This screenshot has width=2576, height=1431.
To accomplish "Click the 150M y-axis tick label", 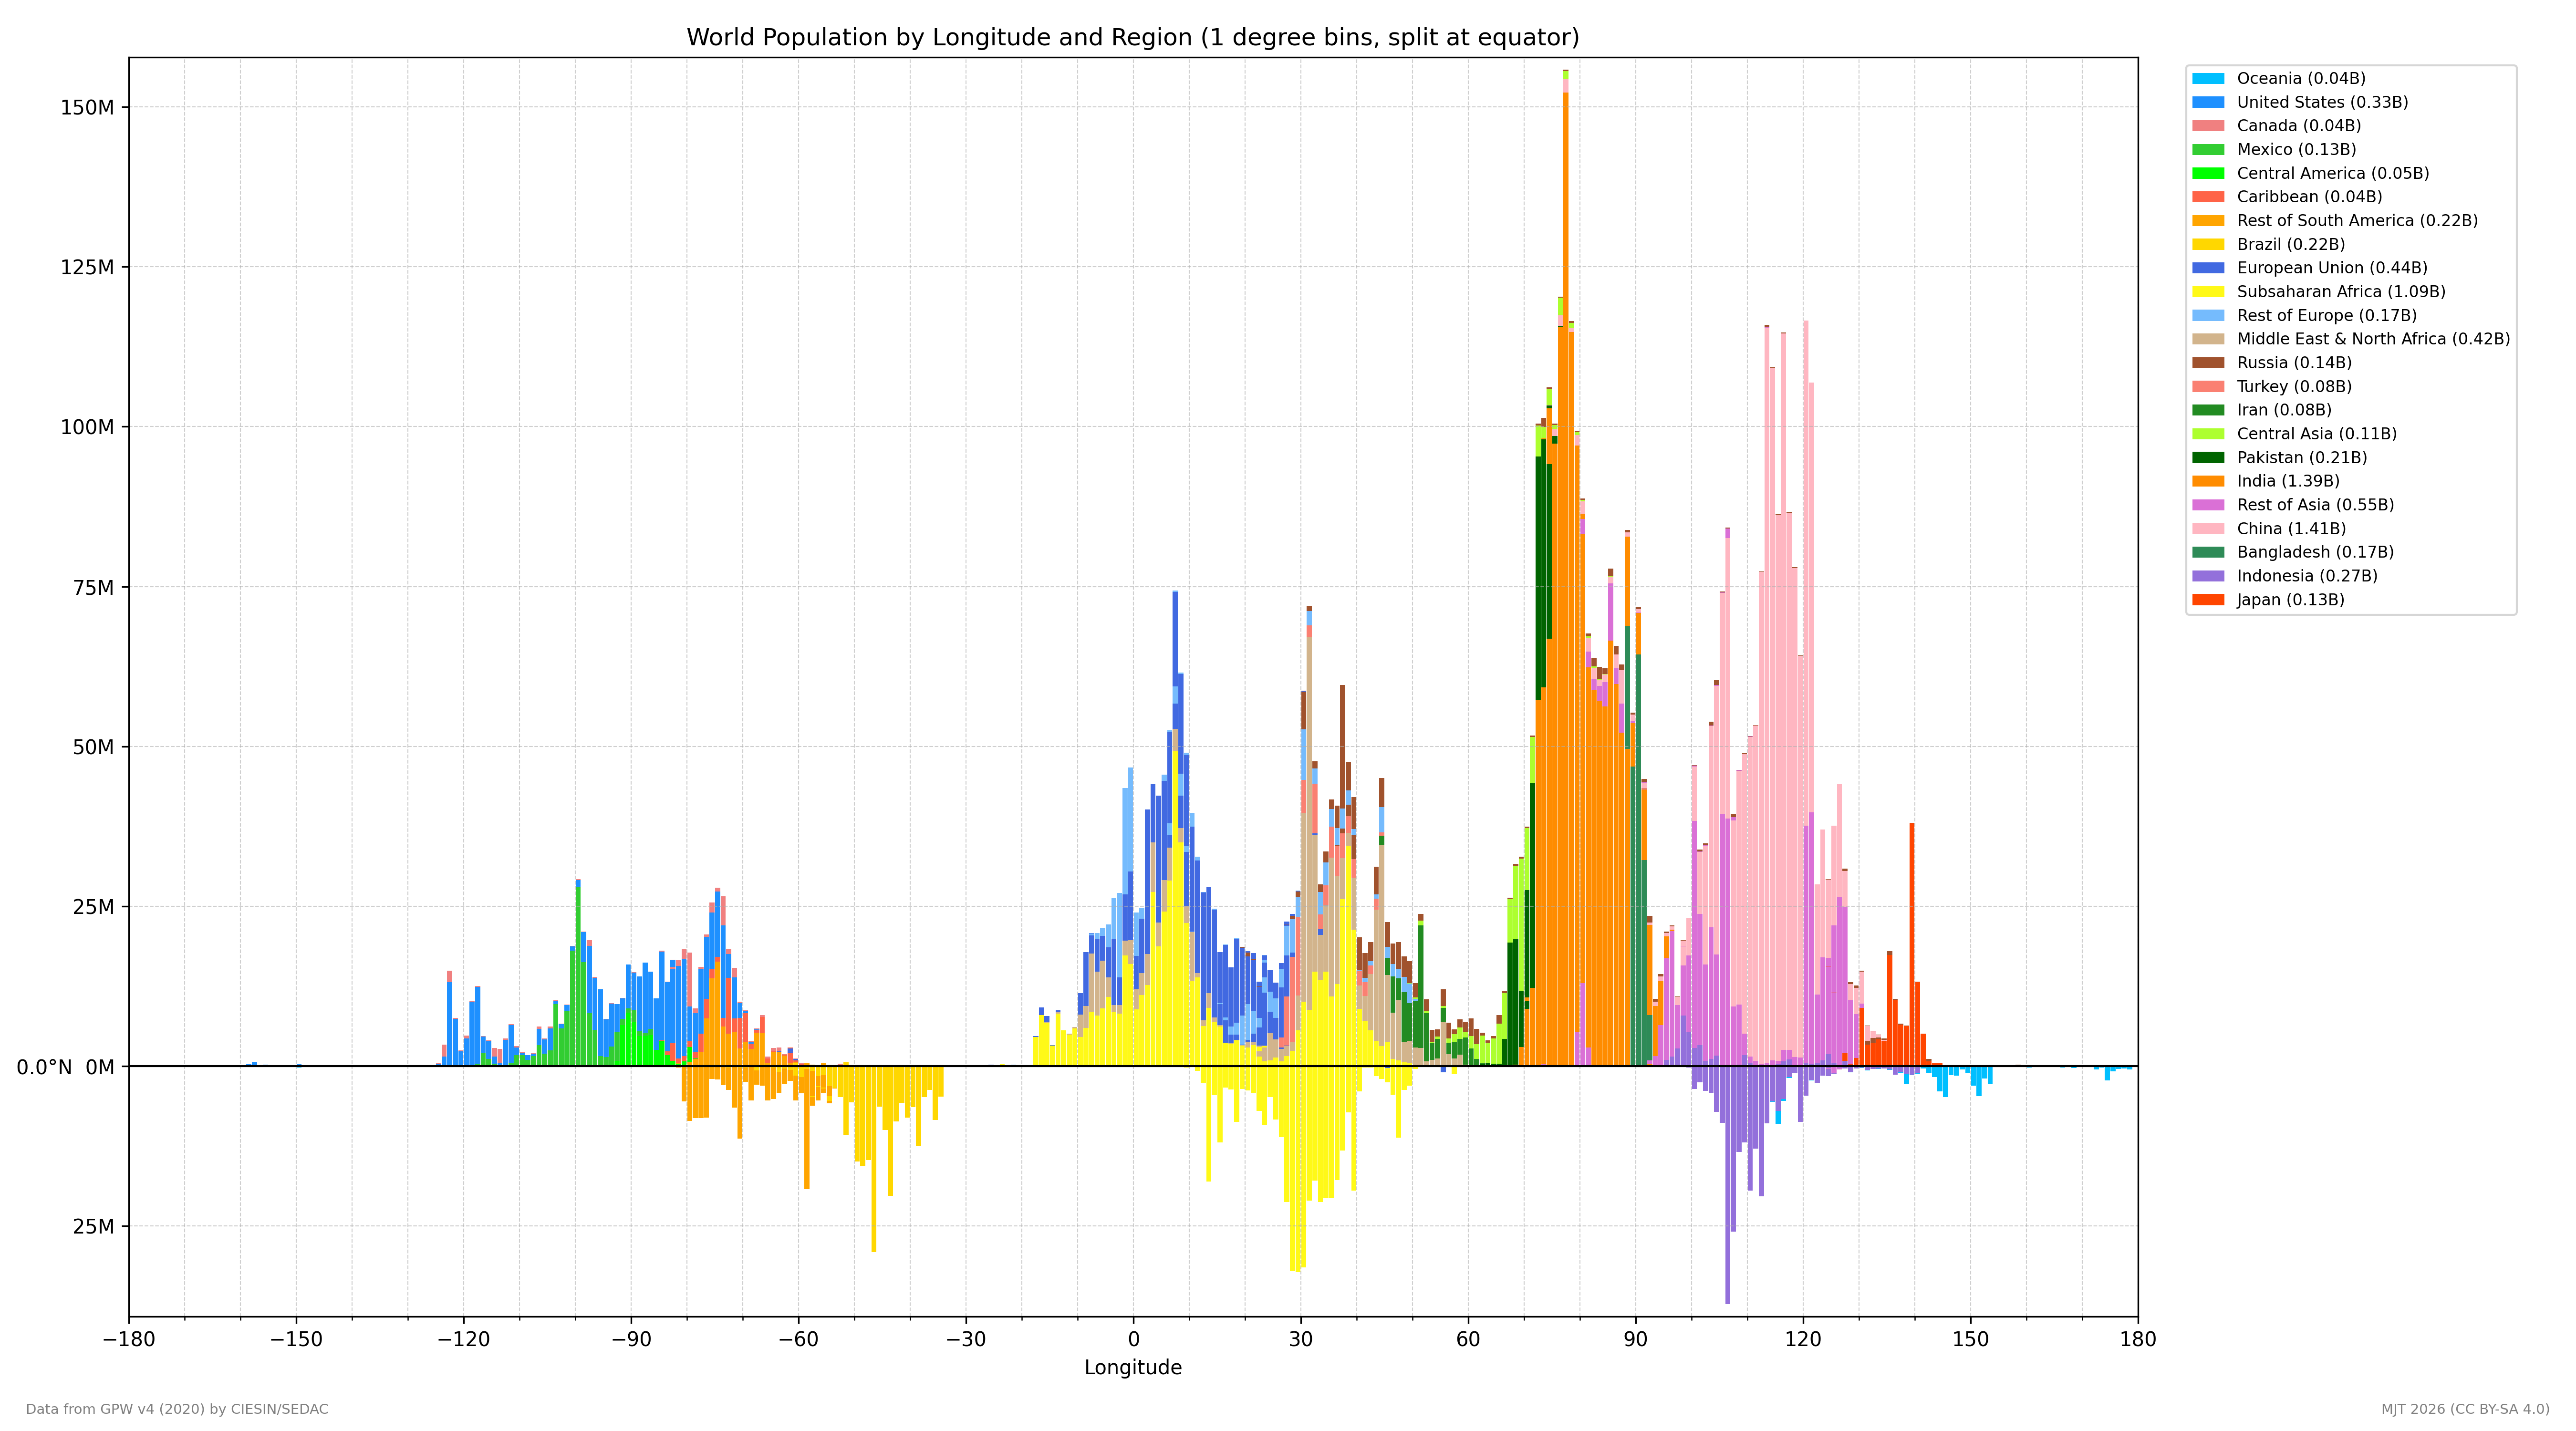I will [87, 107].
